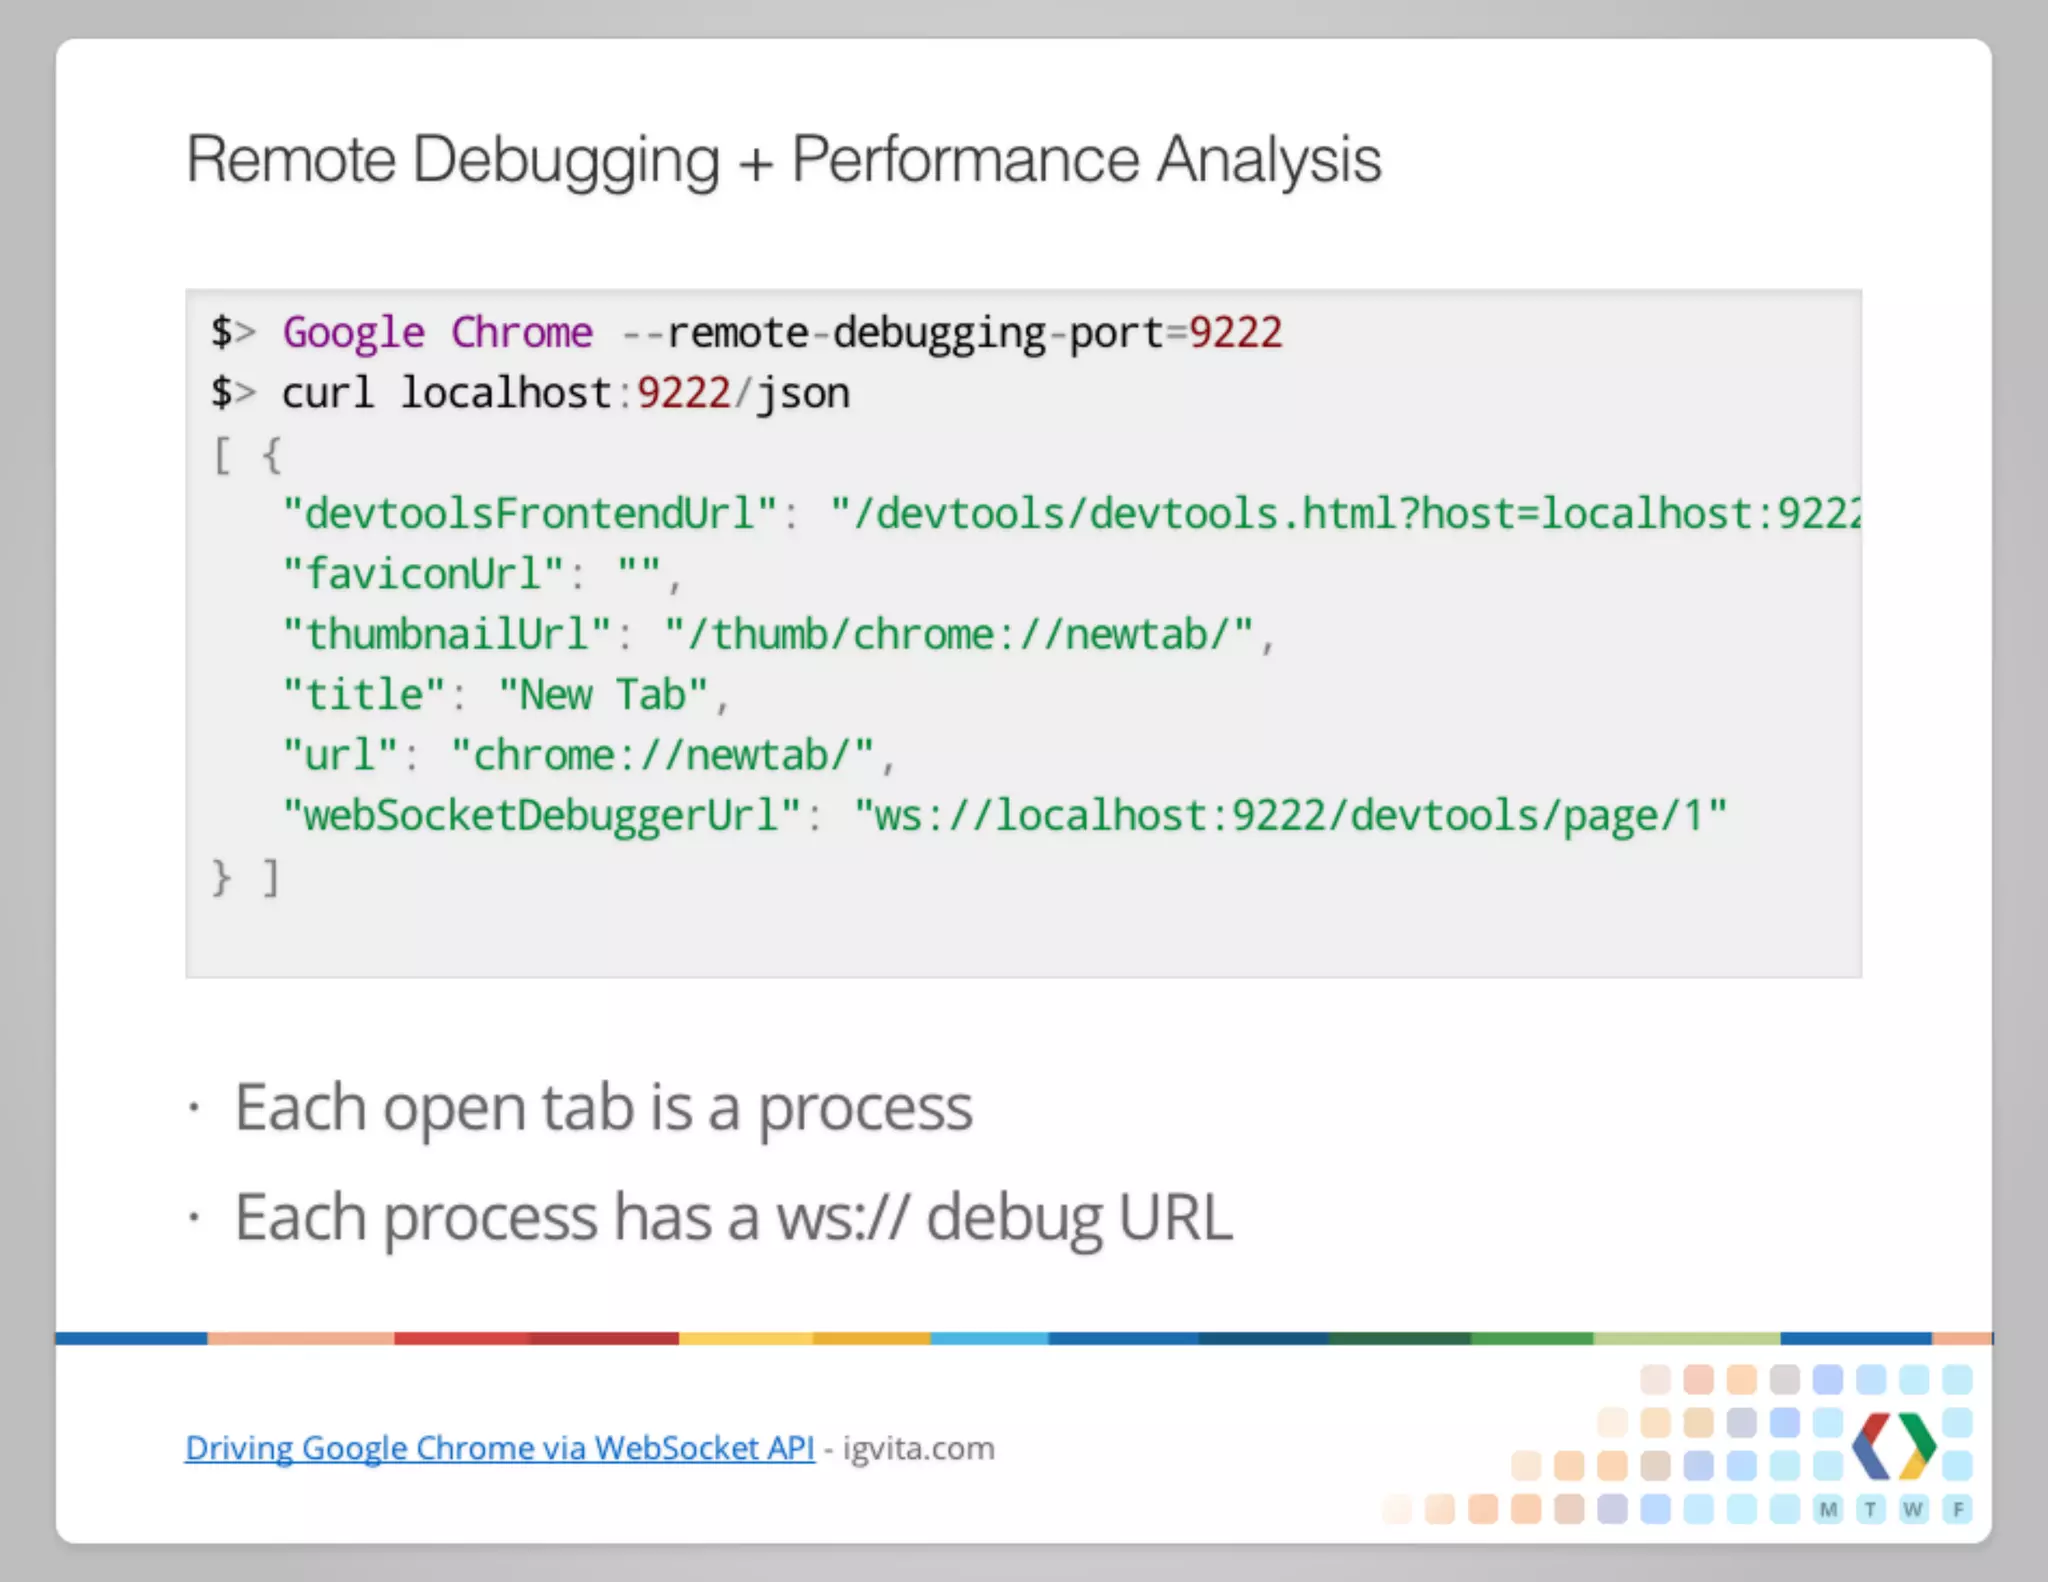Click the "New Tab" title value
2048x1582 pixels.
tap(603, 695)
